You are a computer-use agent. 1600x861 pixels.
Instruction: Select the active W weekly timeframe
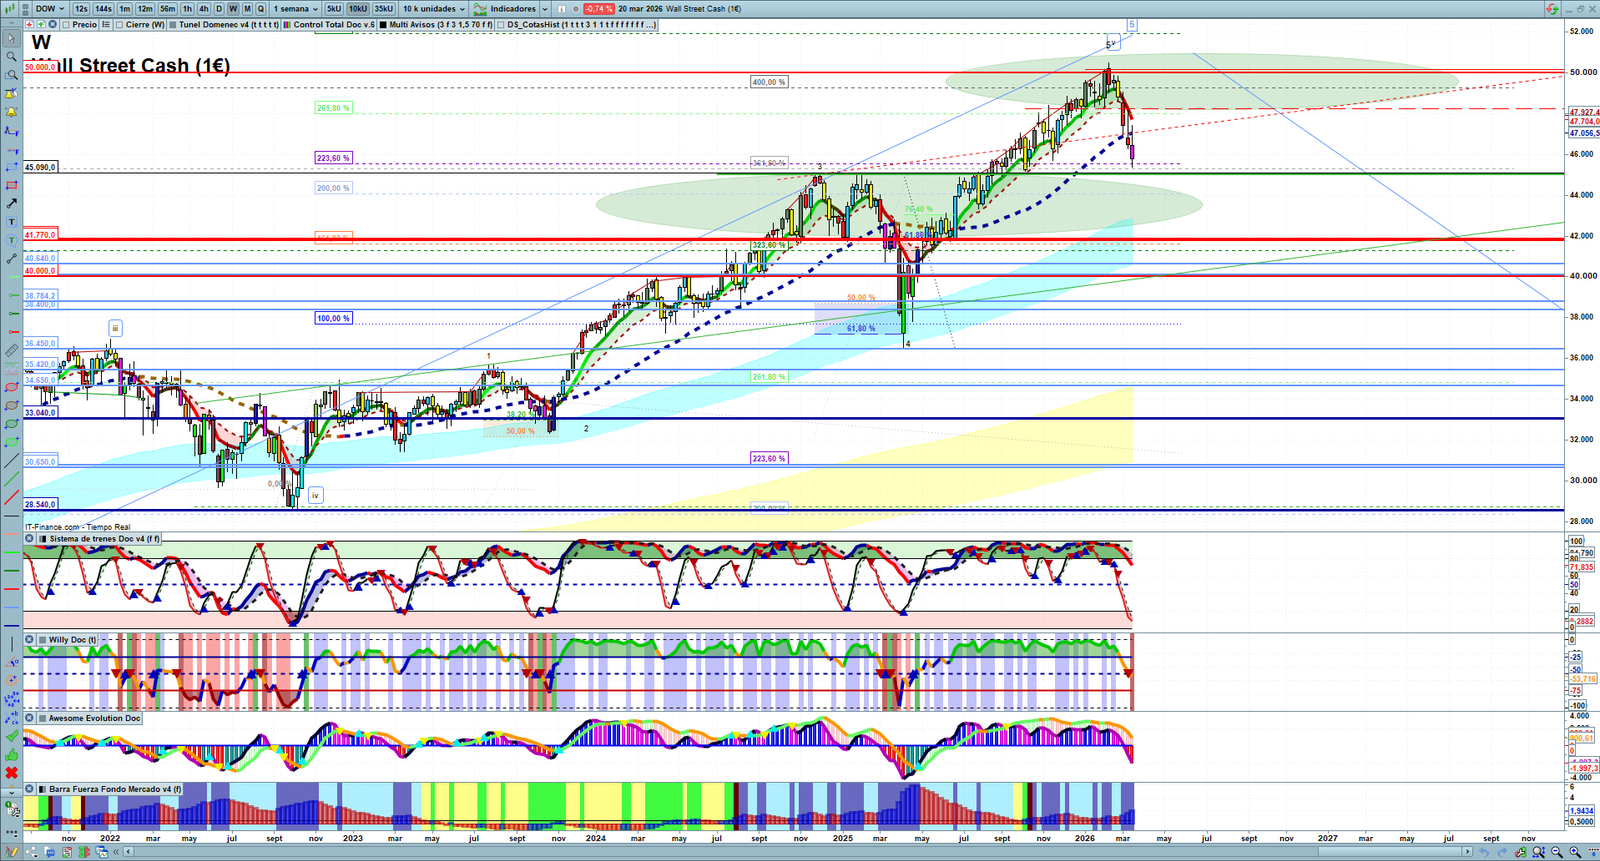click(233, 8)
